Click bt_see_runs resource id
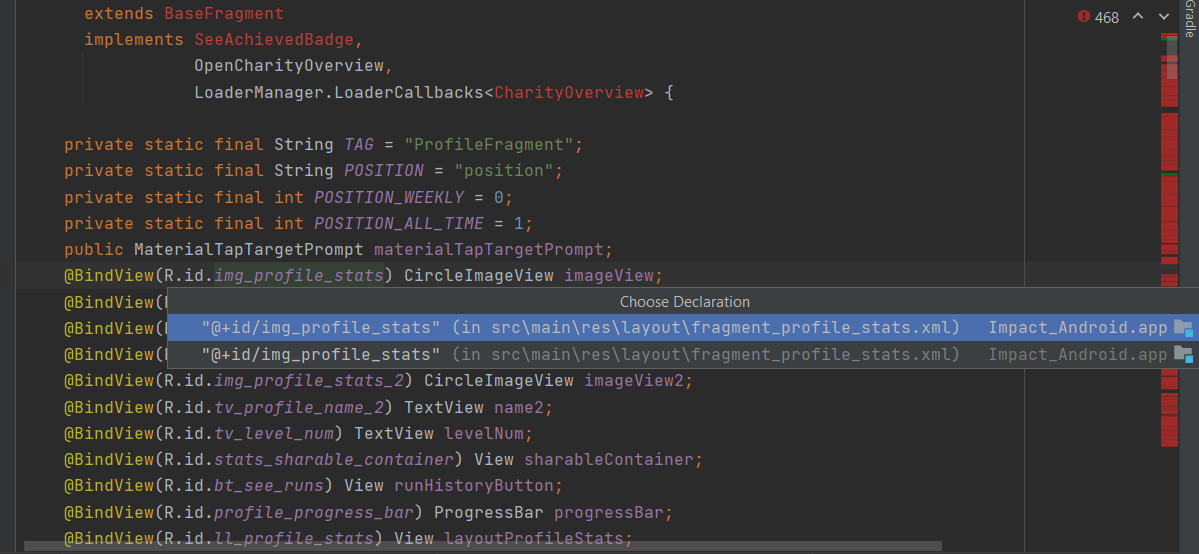 coord(269,485)
